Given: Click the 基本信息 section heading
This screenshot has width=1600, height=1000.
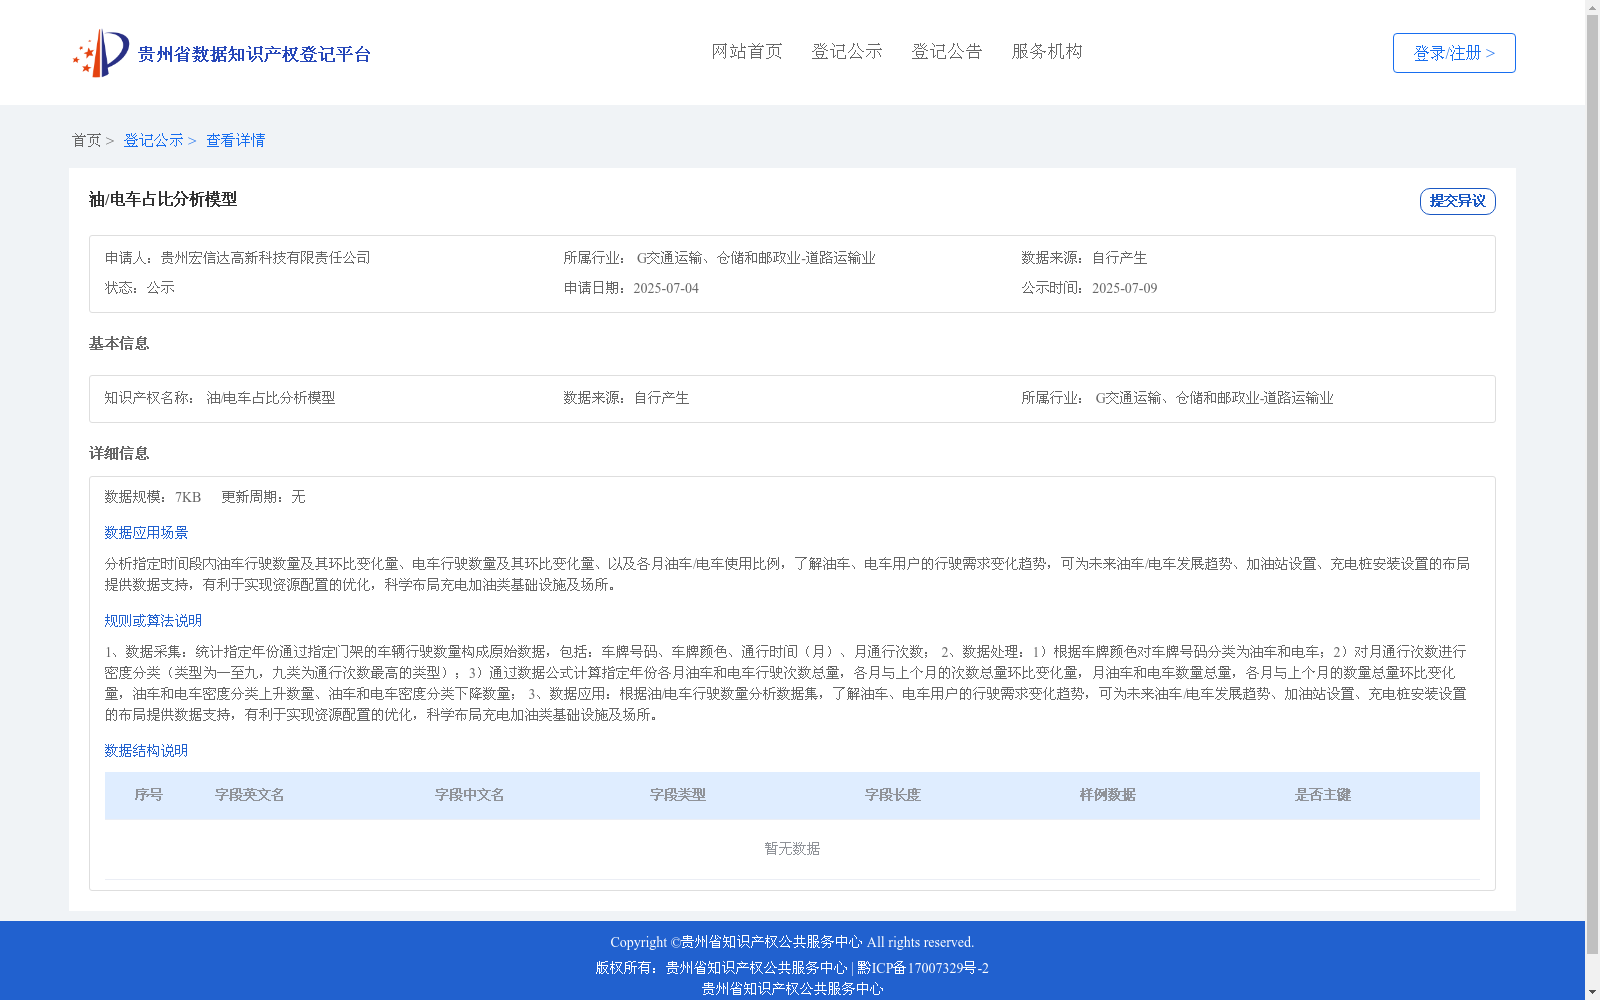Looking at the screenshot, I should click(x=119, y=343).
